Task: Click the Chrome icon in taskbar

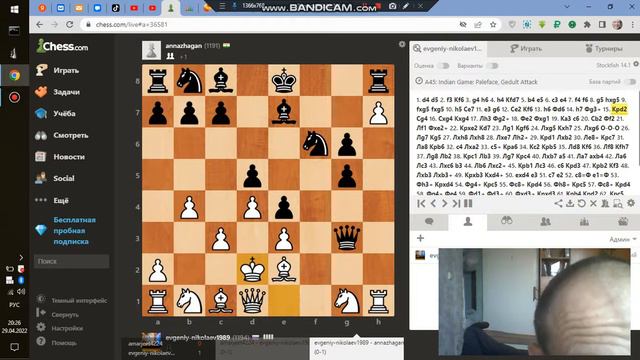Action: click(x=14, y=76)
